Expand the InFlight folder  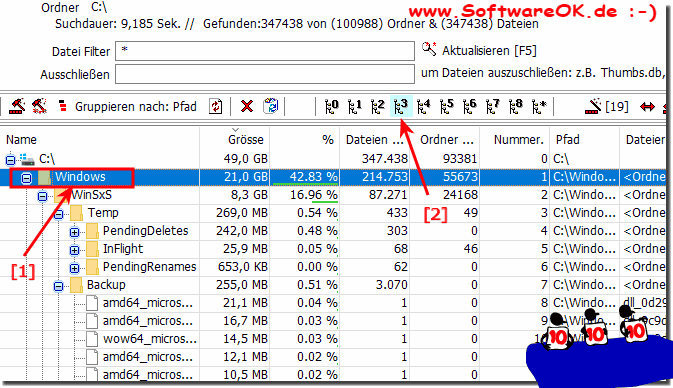click(74, 250)
